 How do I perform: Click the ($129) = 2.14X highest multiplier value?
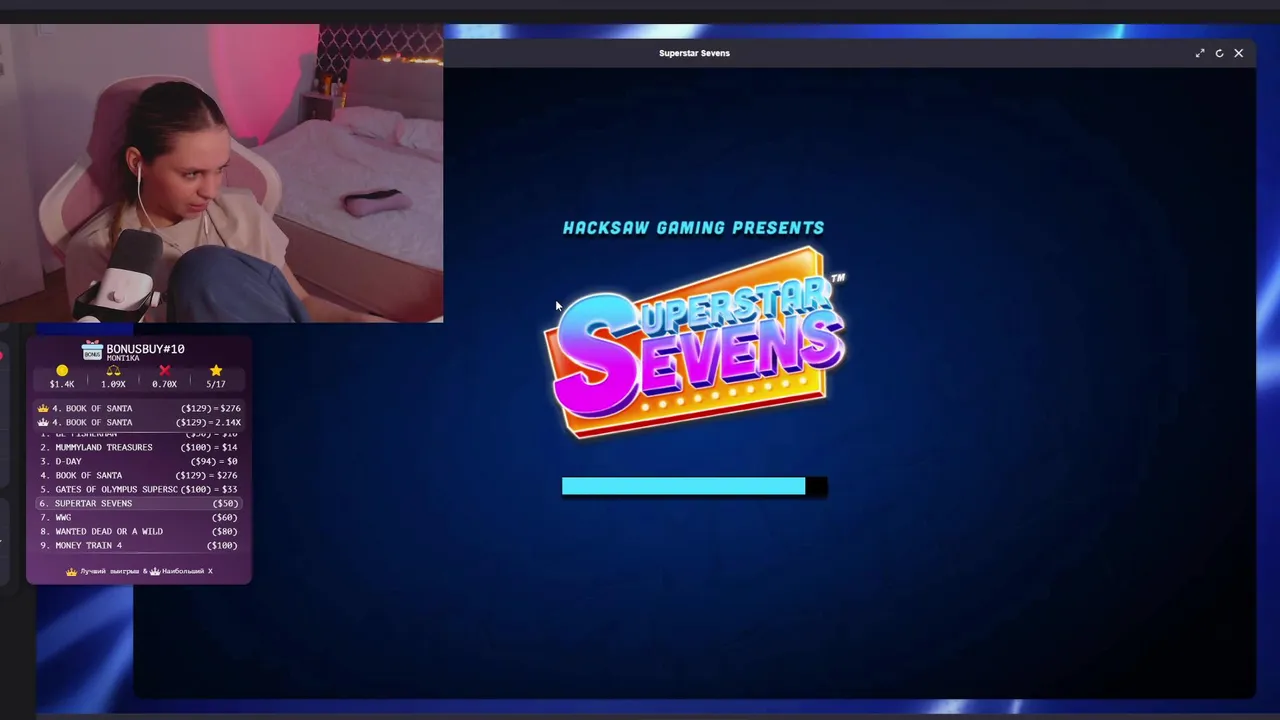point(208,422)
